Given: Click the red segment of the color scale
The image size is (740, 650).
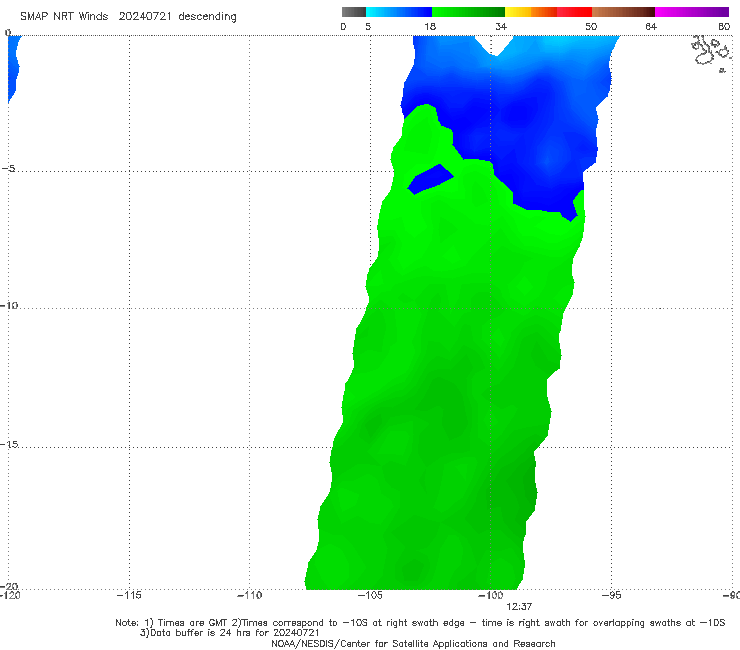Looking at the screenshot, I should [574, 12].
